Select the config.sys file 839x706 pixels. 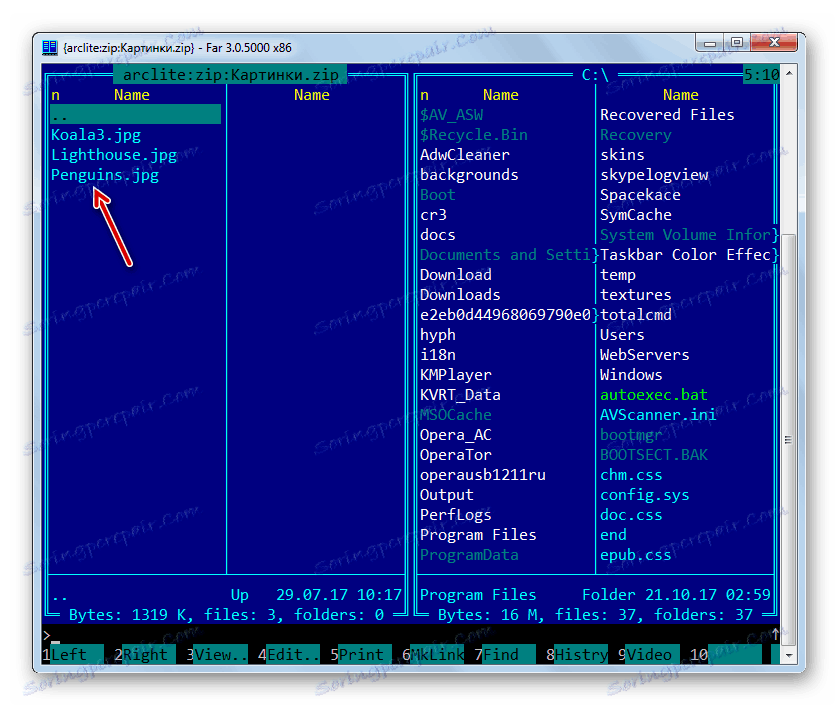coord(645,495)
